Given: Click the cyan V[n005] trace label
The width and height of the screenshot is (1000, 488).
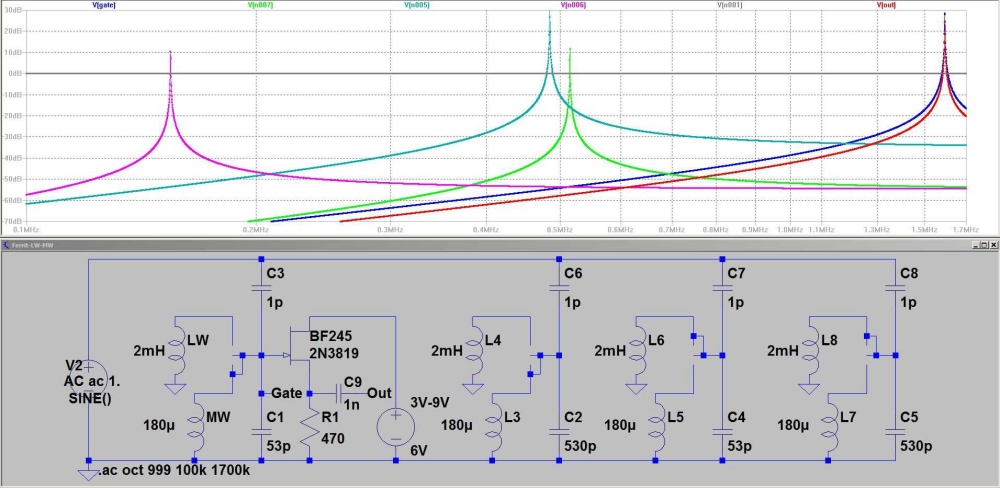Looking at the screenshot, I should (x=416, y=5).
